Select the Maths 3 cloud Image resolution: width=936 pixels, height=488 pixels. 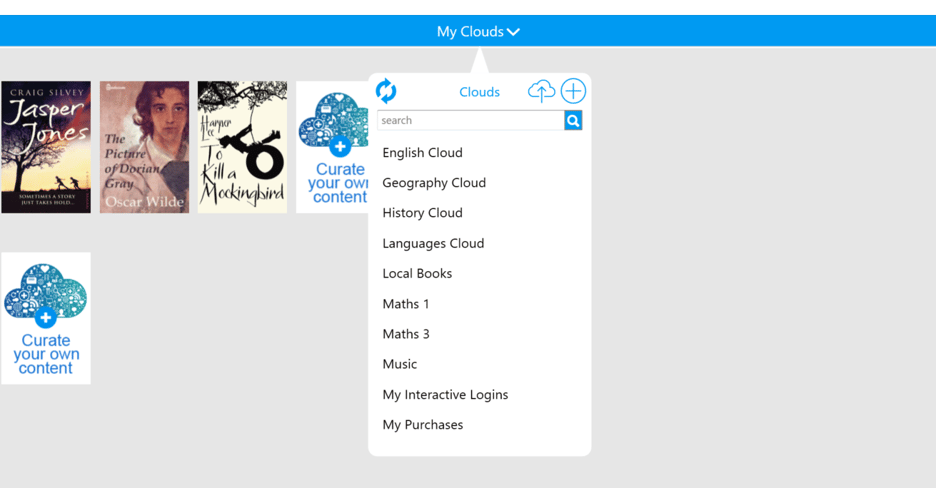click(x=405, y=334)
